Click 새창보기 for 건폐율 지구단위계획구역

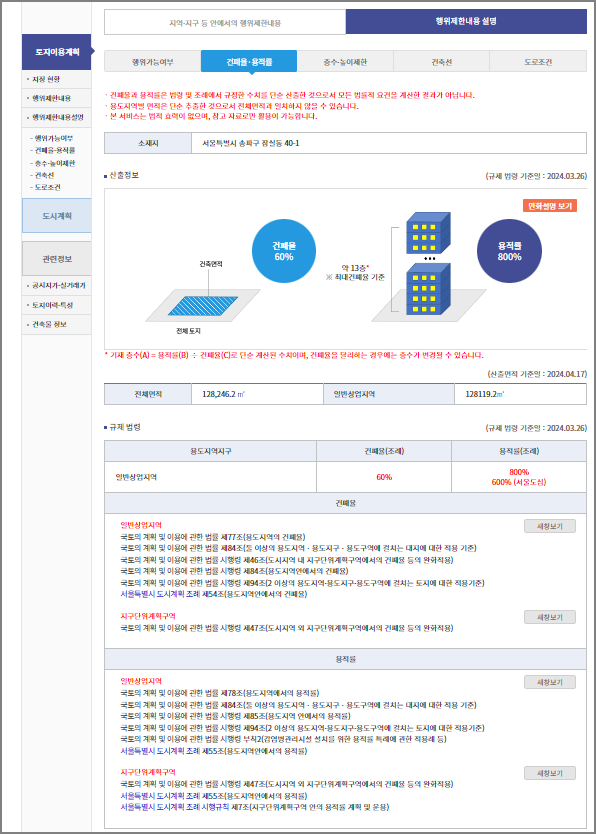(x=550, y=617)
